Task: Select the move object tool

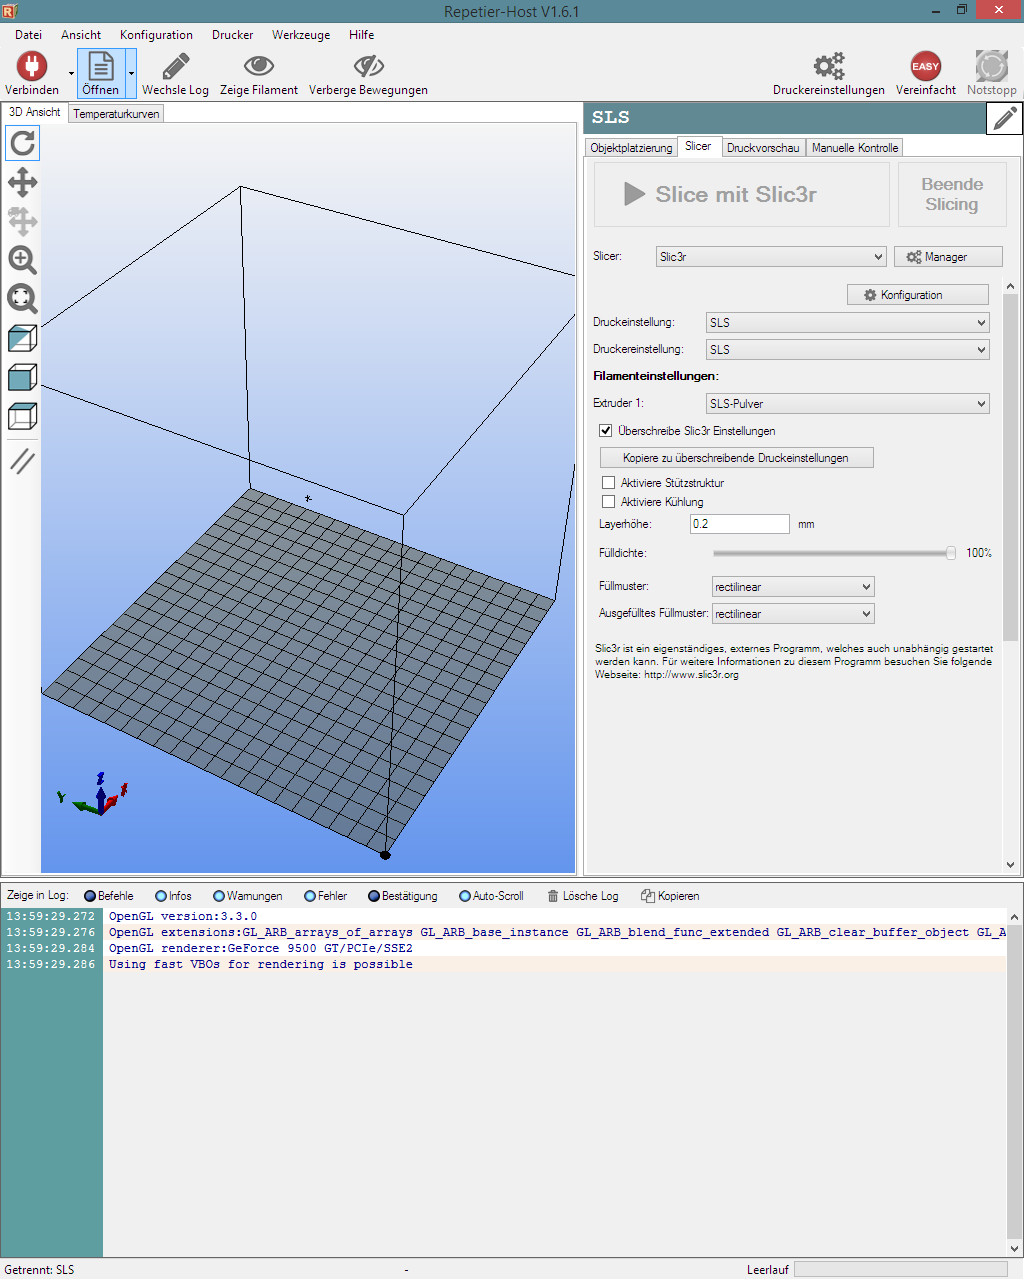Action: point(22,221)
